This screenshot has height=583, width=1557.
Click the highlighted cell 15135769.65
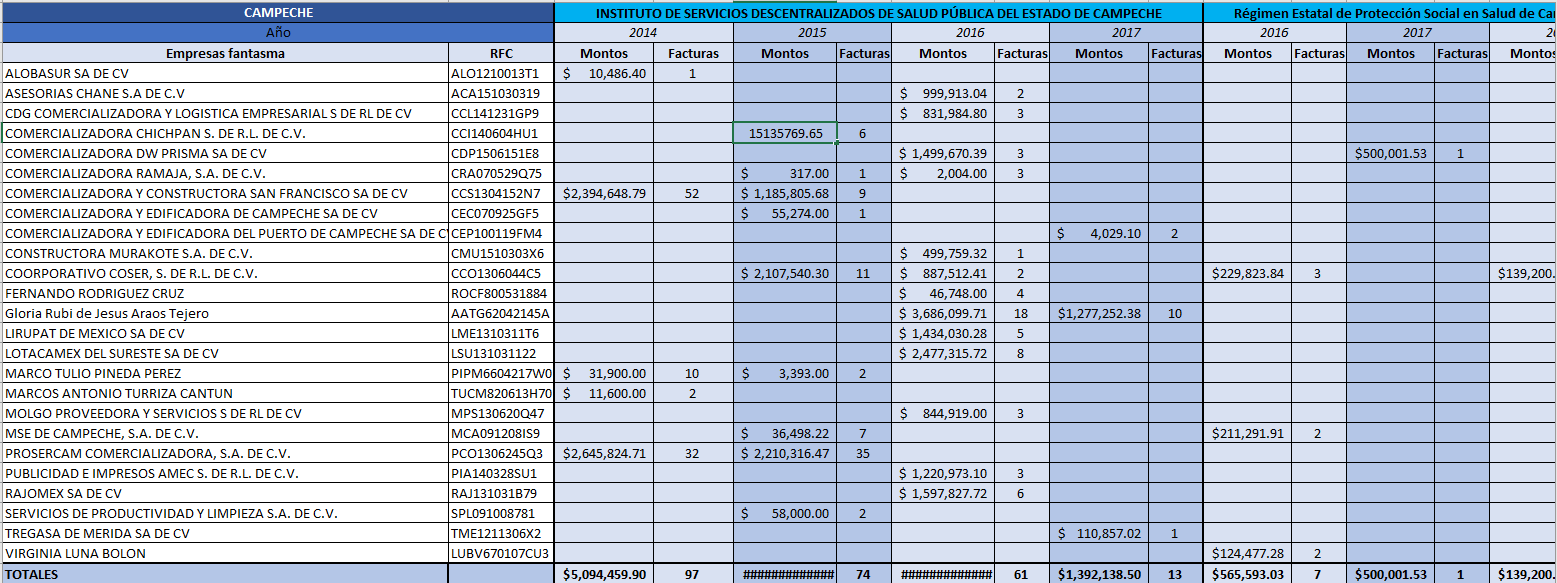[785, 133]
